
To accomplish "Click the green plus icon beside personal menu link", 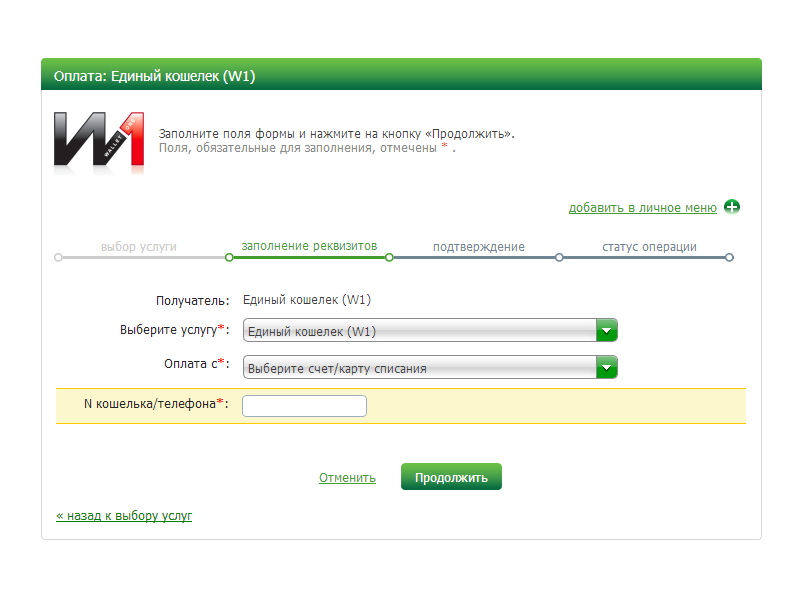I will [x=732, y=207].
